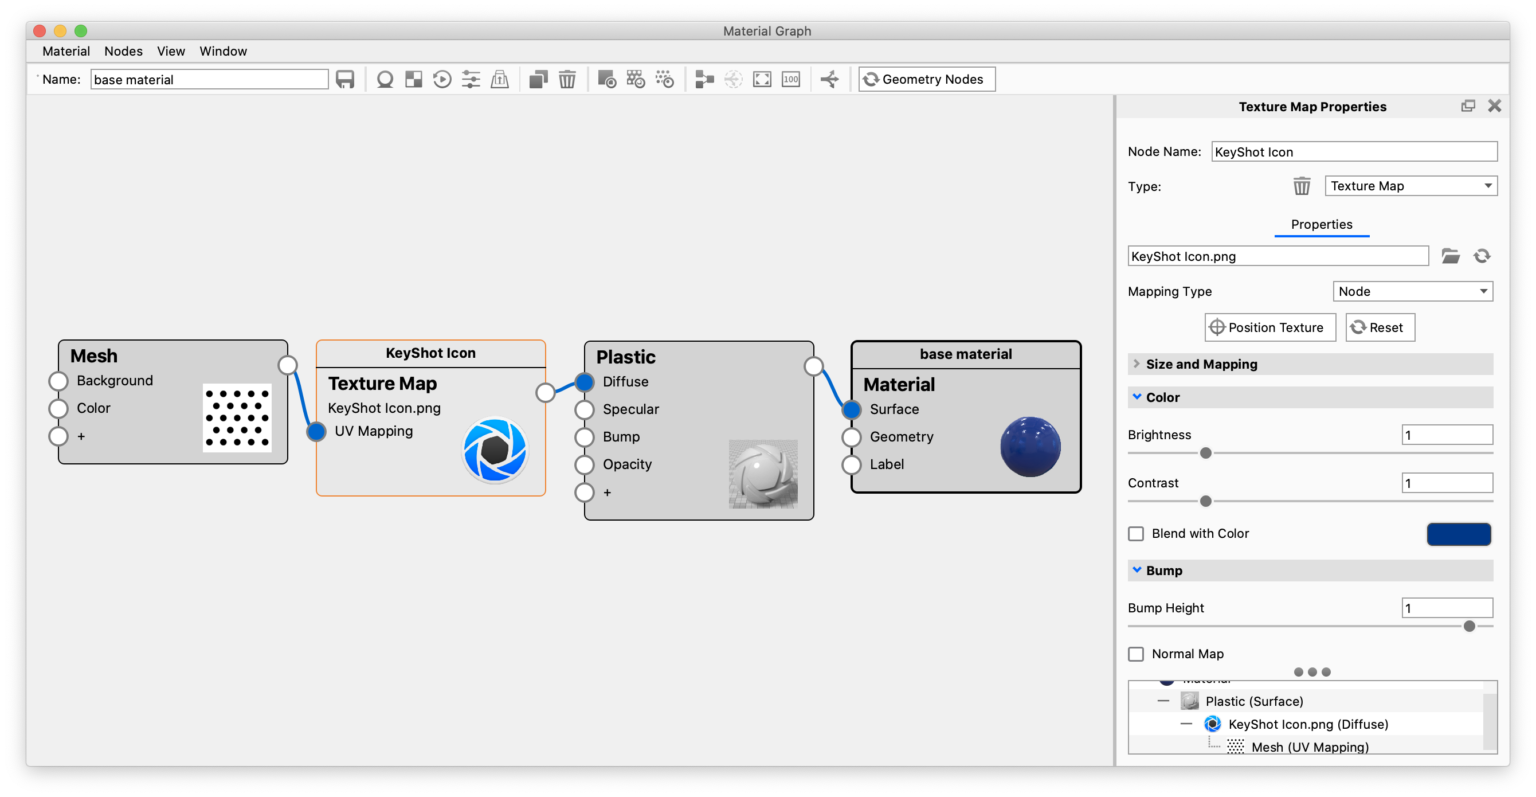The image size is (1536, 797).
Task: Select the Properties tab
Action: point(1321,225)
